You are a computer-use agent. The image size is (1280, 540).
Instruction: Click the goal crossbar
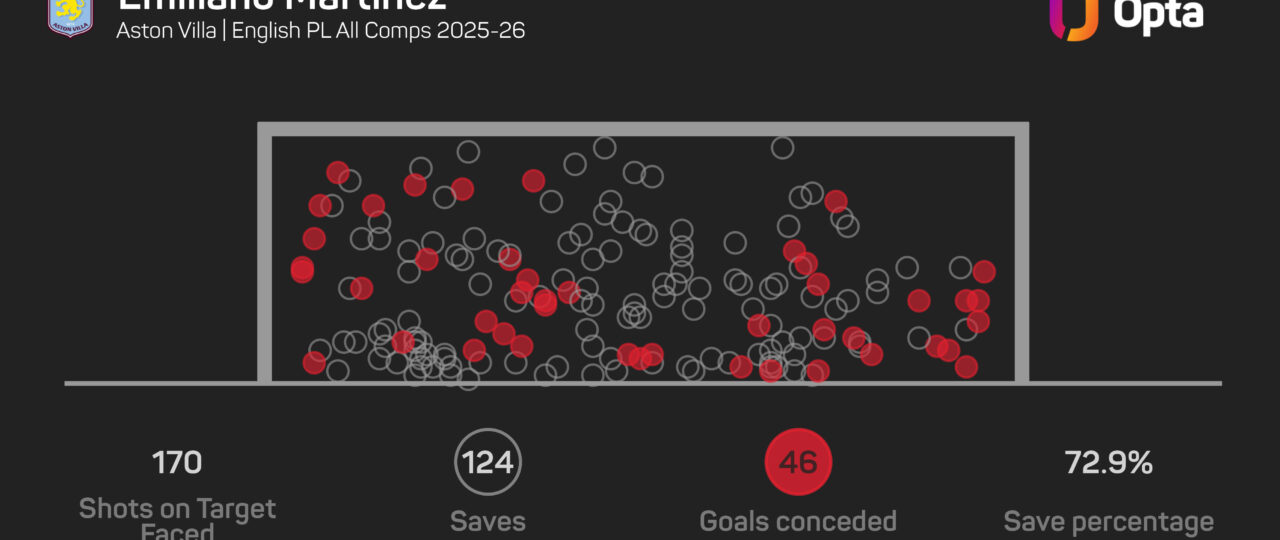(x=643, y=129)
